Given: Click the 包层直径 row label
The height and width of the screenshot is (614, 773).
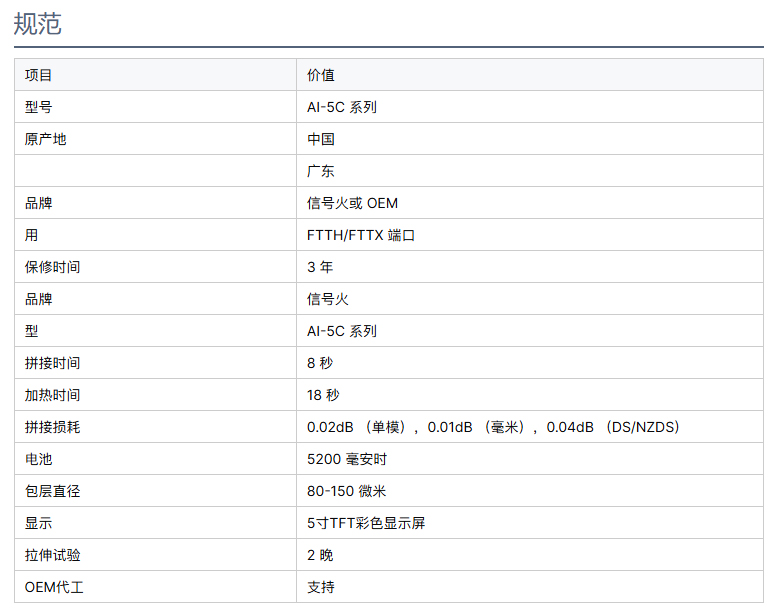Looking at the screenshot, I should pyautogui.click(x=53, y=491).
